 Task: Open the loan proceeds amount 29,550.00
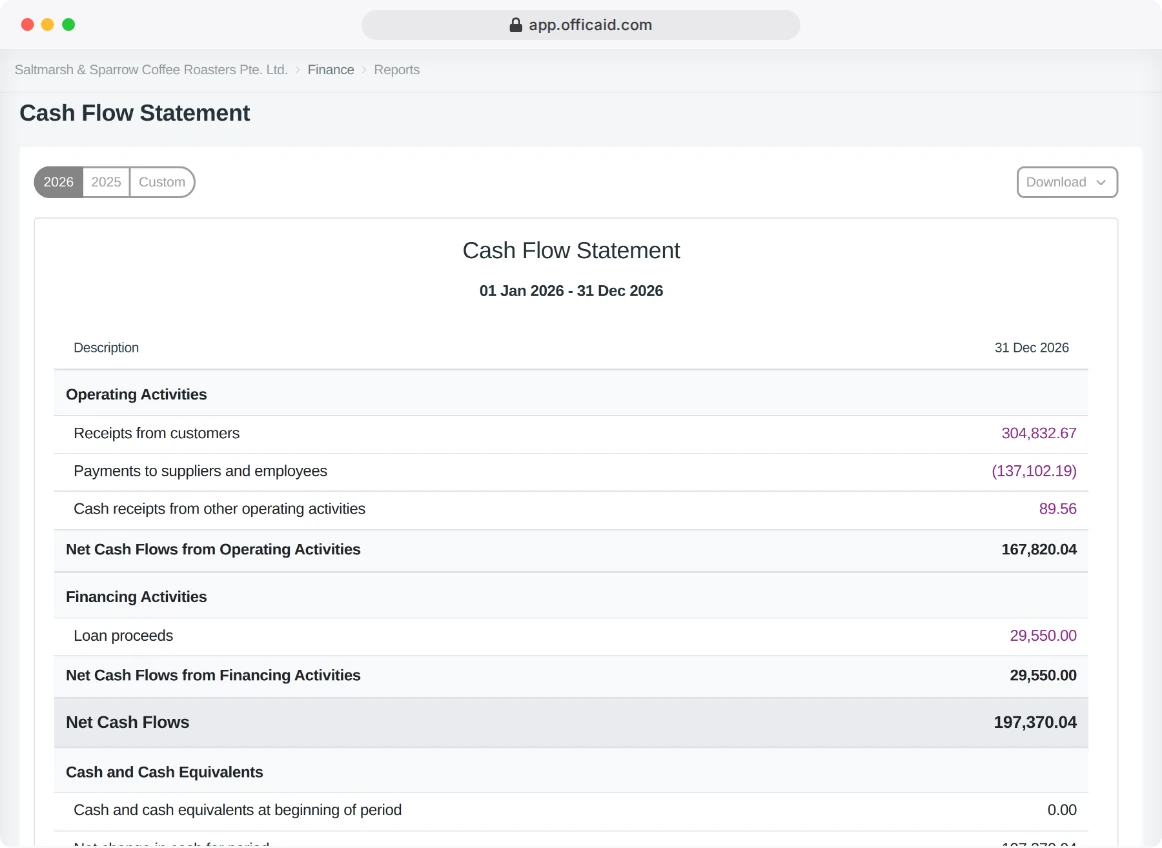point(1043,636)
